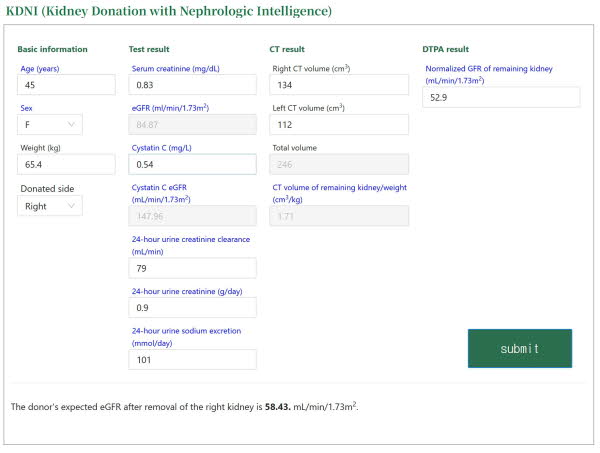Click the green submit button
Viewport: 600px width, 453px height.
click(519, 348)
